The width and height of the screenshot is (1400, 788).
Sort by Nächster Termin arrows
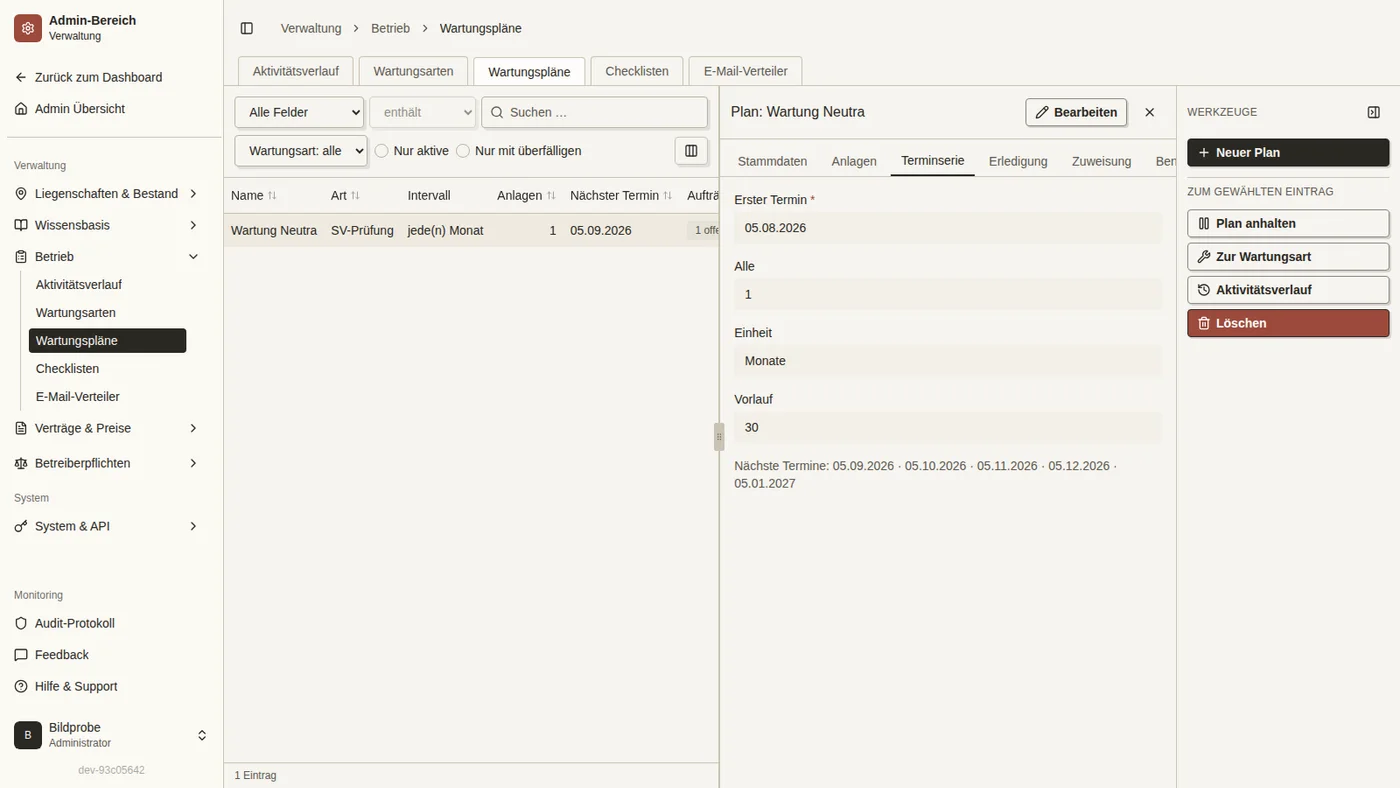pos(668,196)
